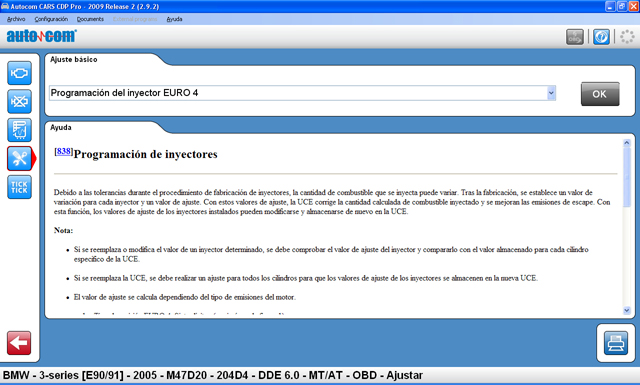Expand the Ajuste básico dropdown arrow
640x385 pixels.
551,93
